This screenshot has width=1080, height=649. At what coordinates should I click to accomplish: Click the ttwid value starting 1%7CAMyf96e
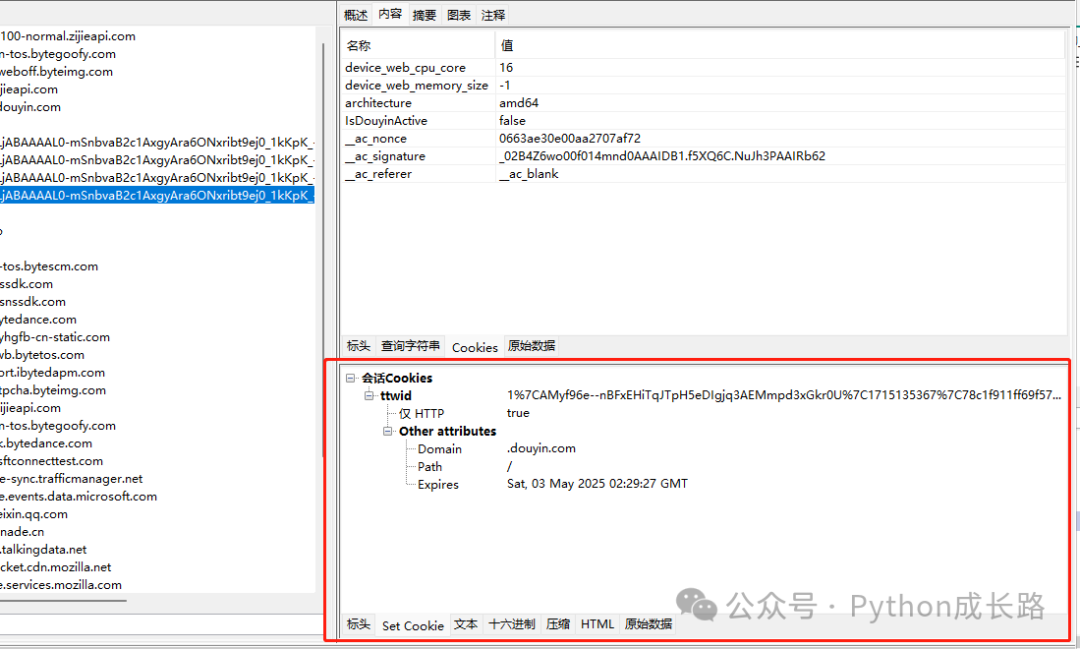(784, 395)
